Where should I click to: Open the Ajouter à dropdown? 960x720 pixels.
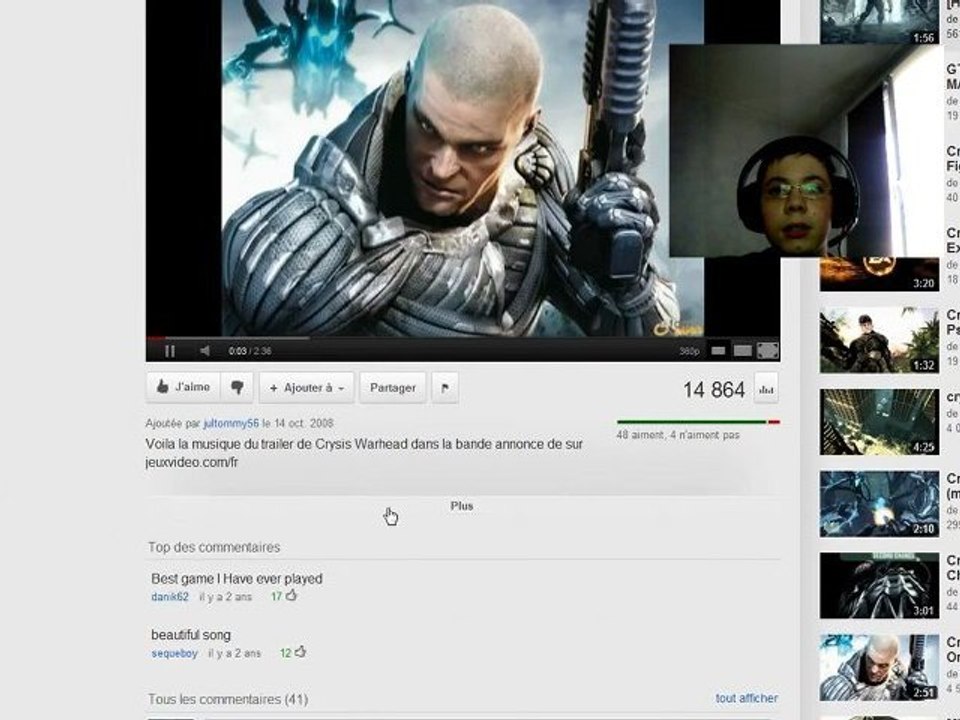(x=307, y=388)
